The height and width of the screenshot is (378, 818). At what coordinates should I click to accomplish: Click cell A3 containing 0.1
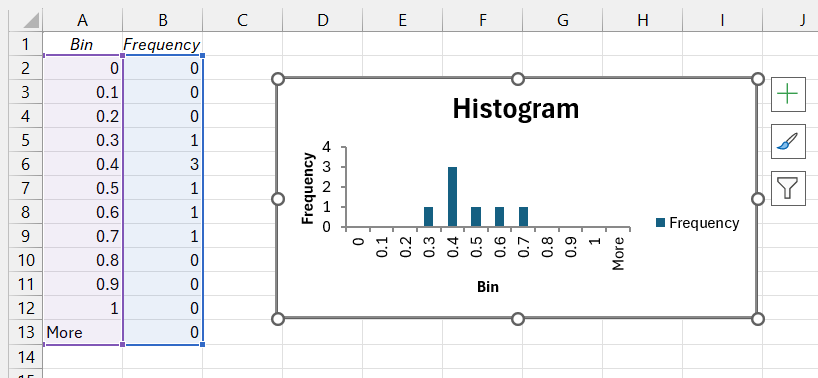pos(82,92)
